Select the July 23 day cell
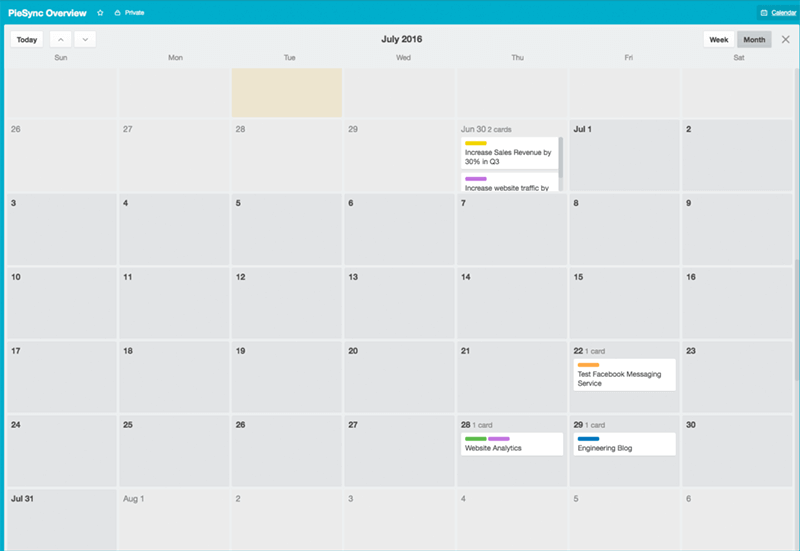The height and width of the screenshot is (551, 800). tap(737, 378)
